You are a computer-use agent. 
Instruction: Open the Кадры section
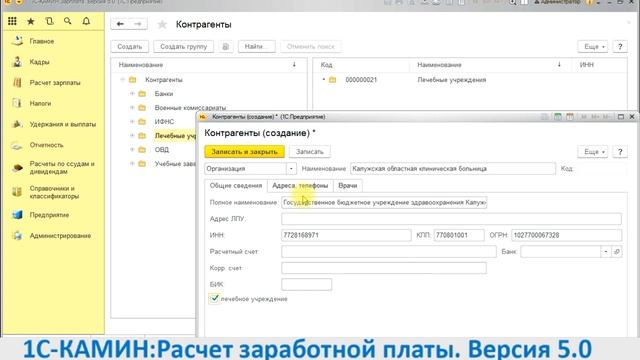pyautogui.click(x=39, y=62)
